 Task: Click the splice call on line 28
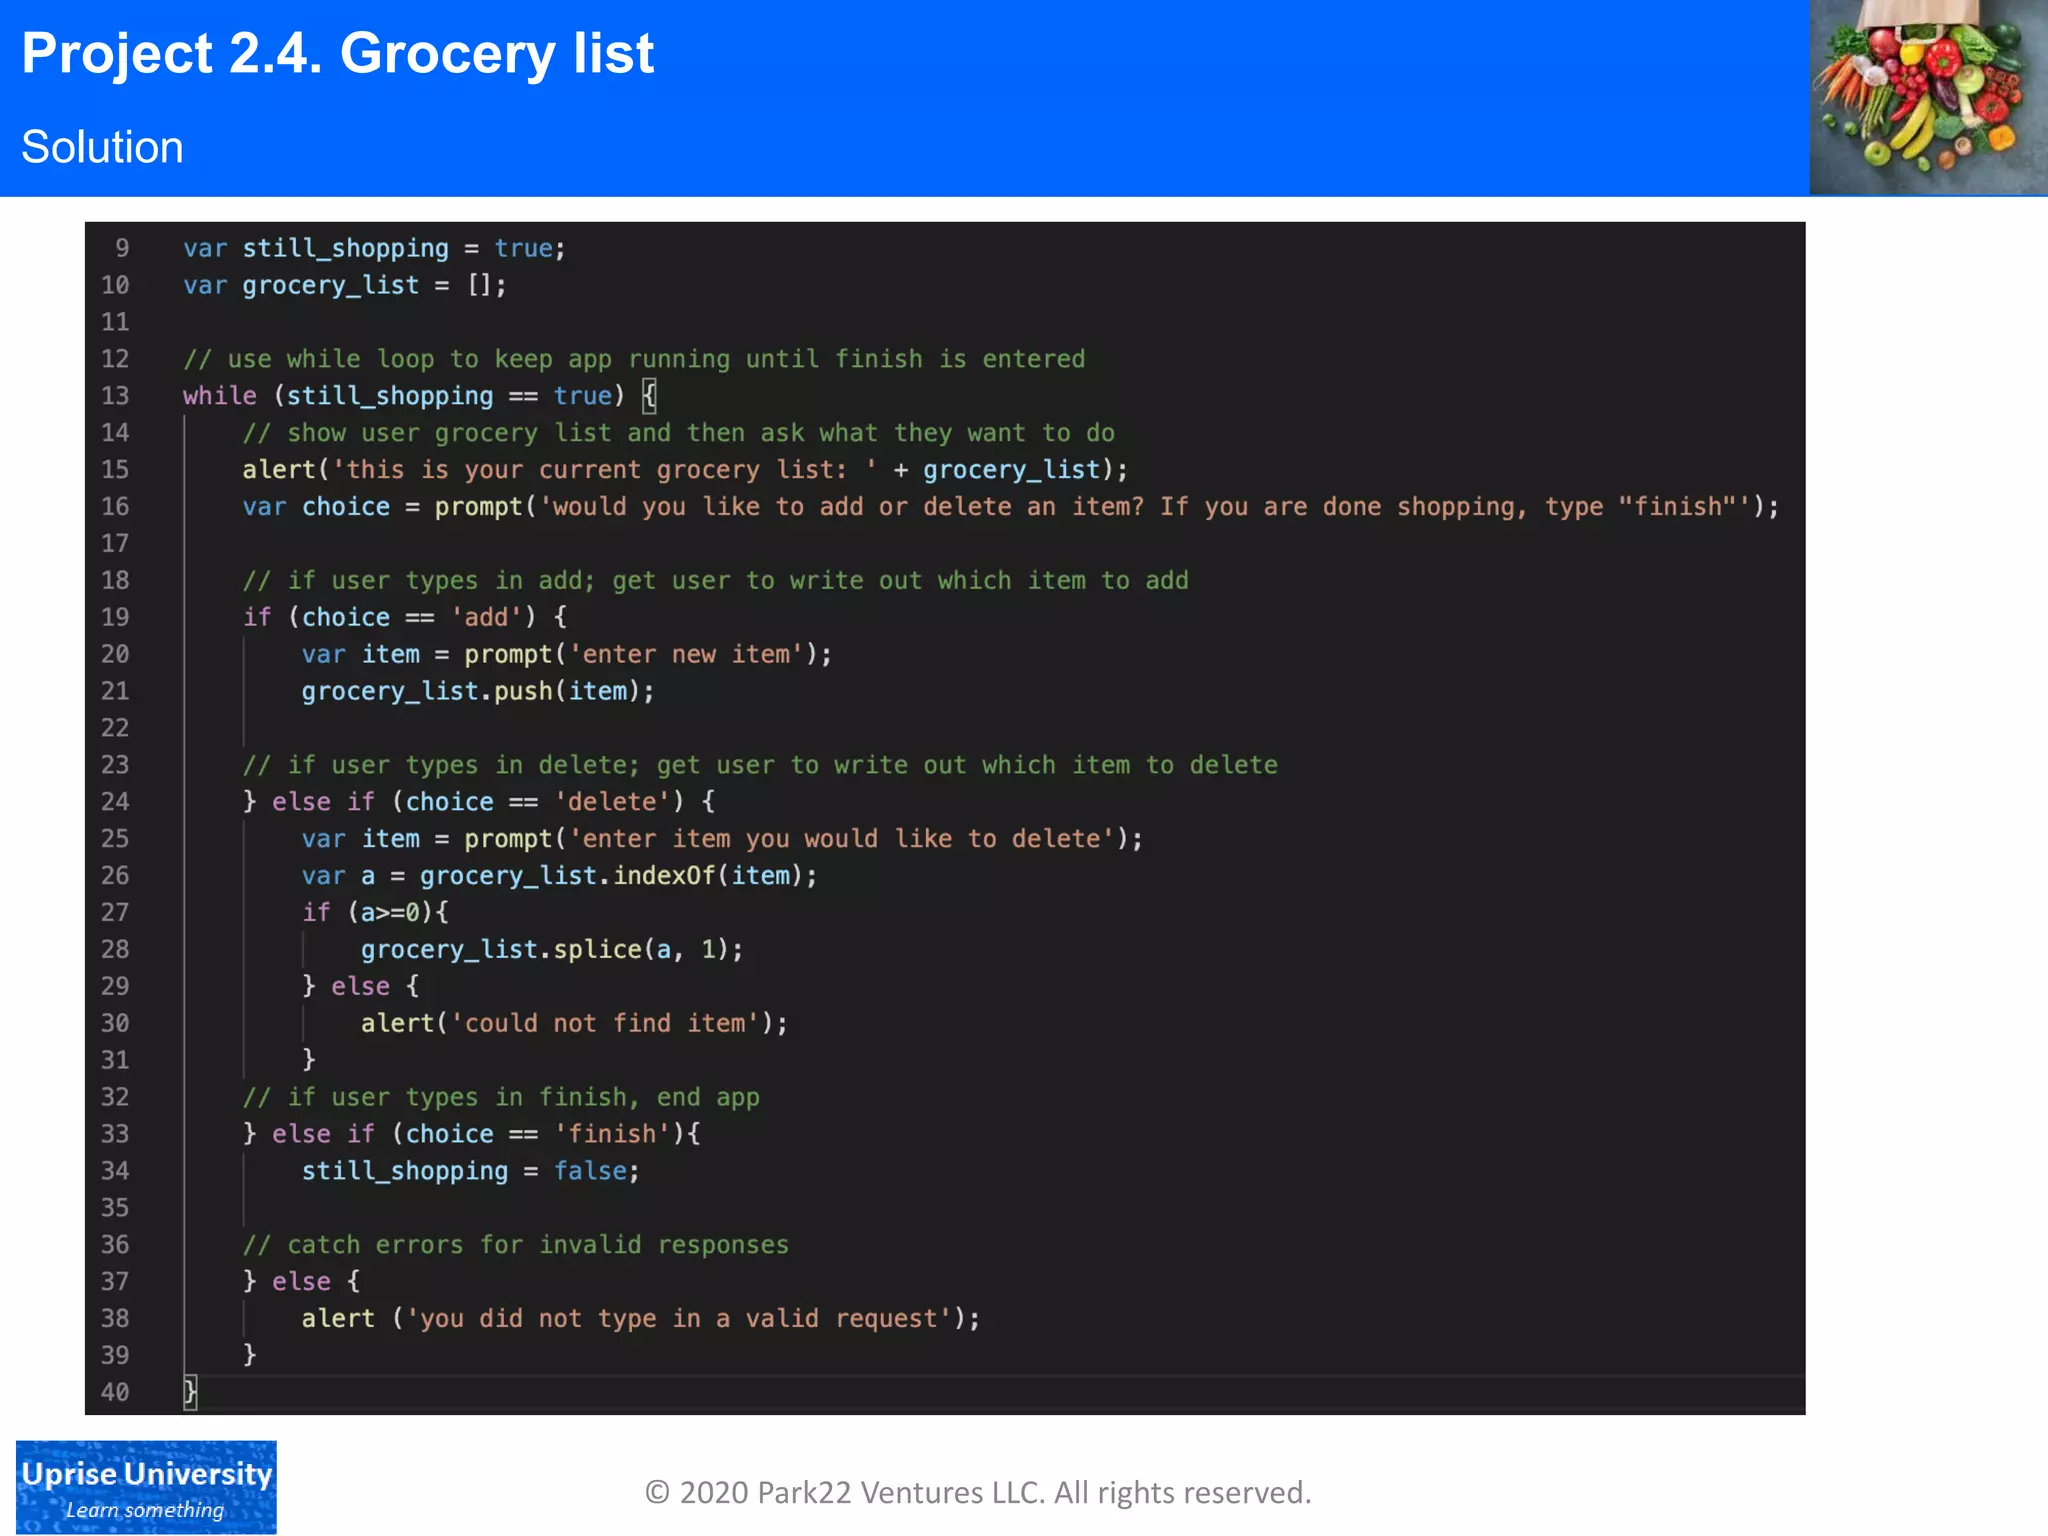(x=596, y=949)
